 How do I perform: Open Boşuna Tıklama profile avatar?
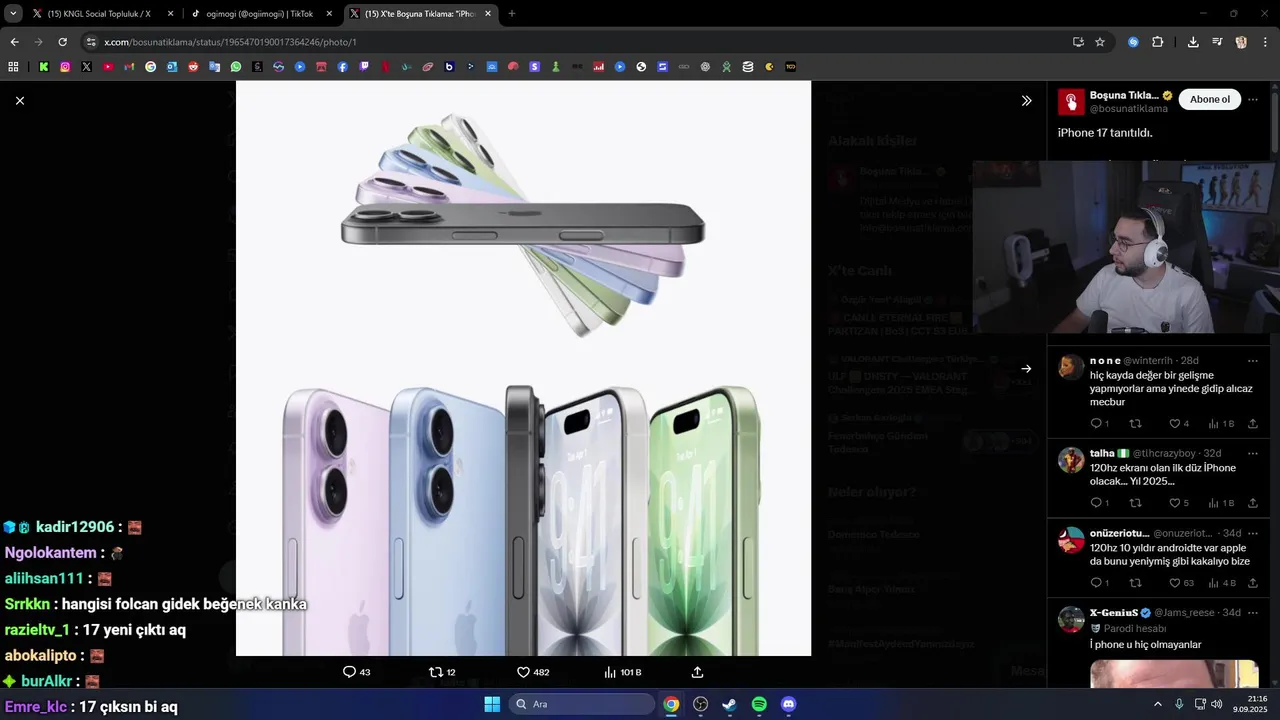tap(1071, 101)
